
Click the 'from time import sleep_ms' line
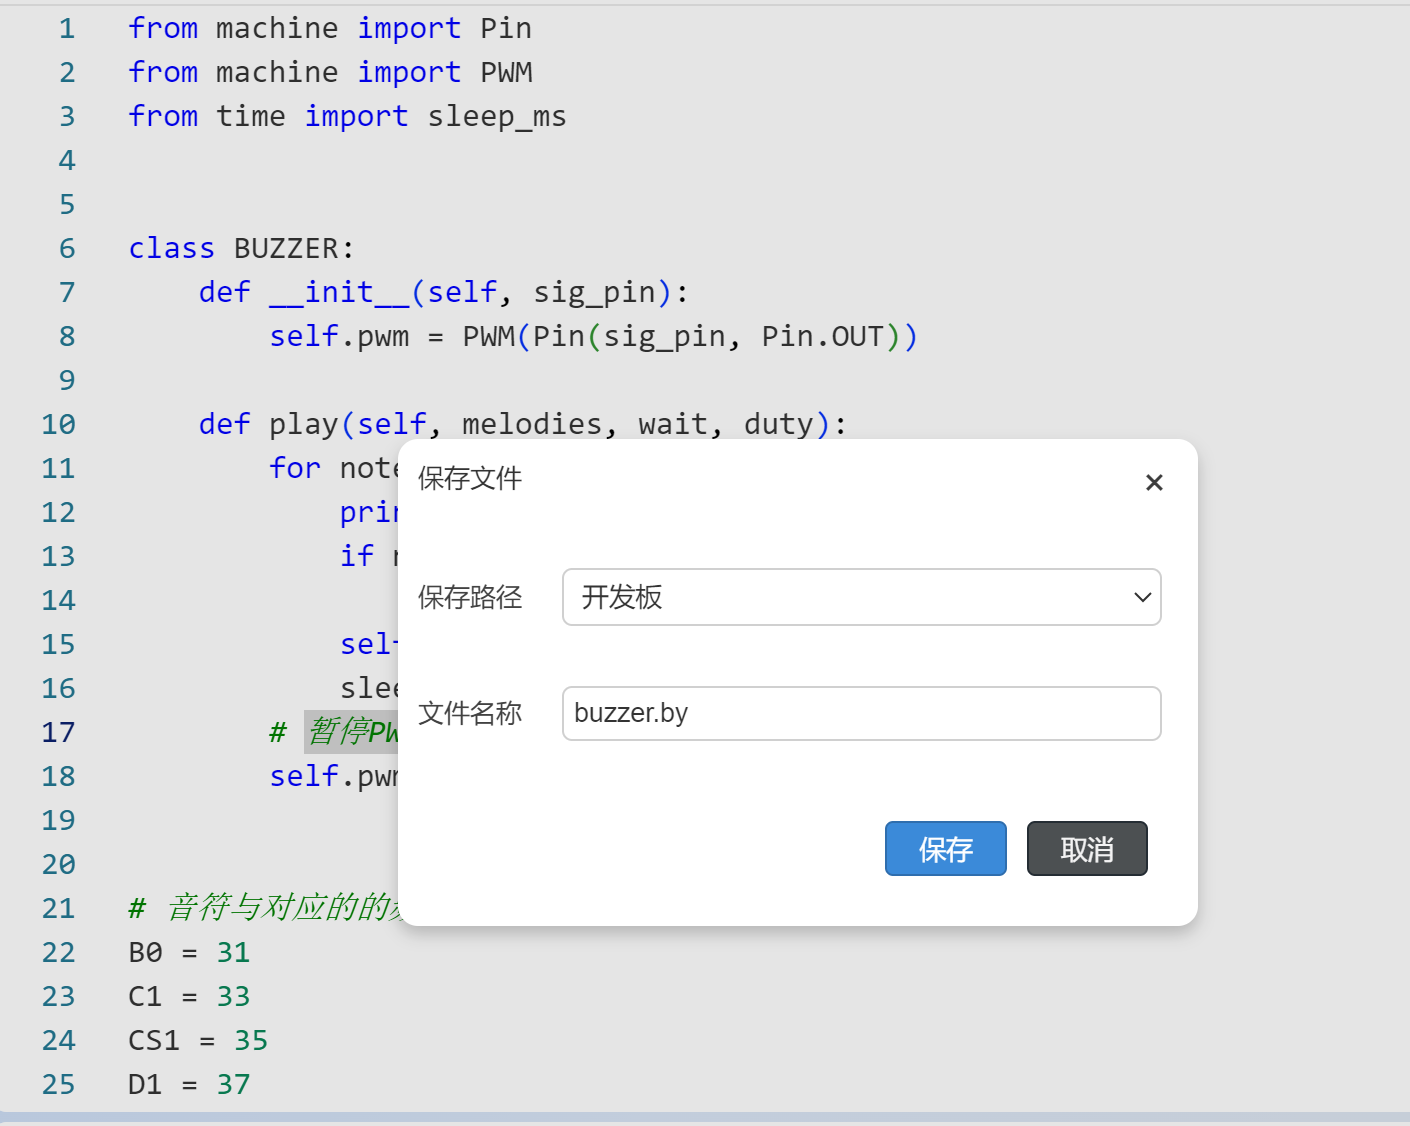(347, 116)
